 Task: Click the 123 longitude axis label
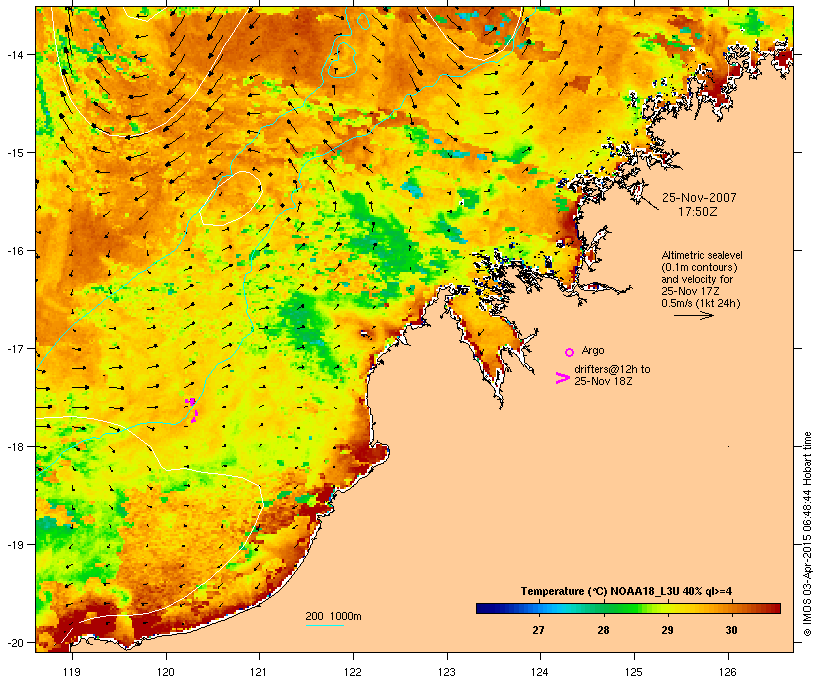447,672
